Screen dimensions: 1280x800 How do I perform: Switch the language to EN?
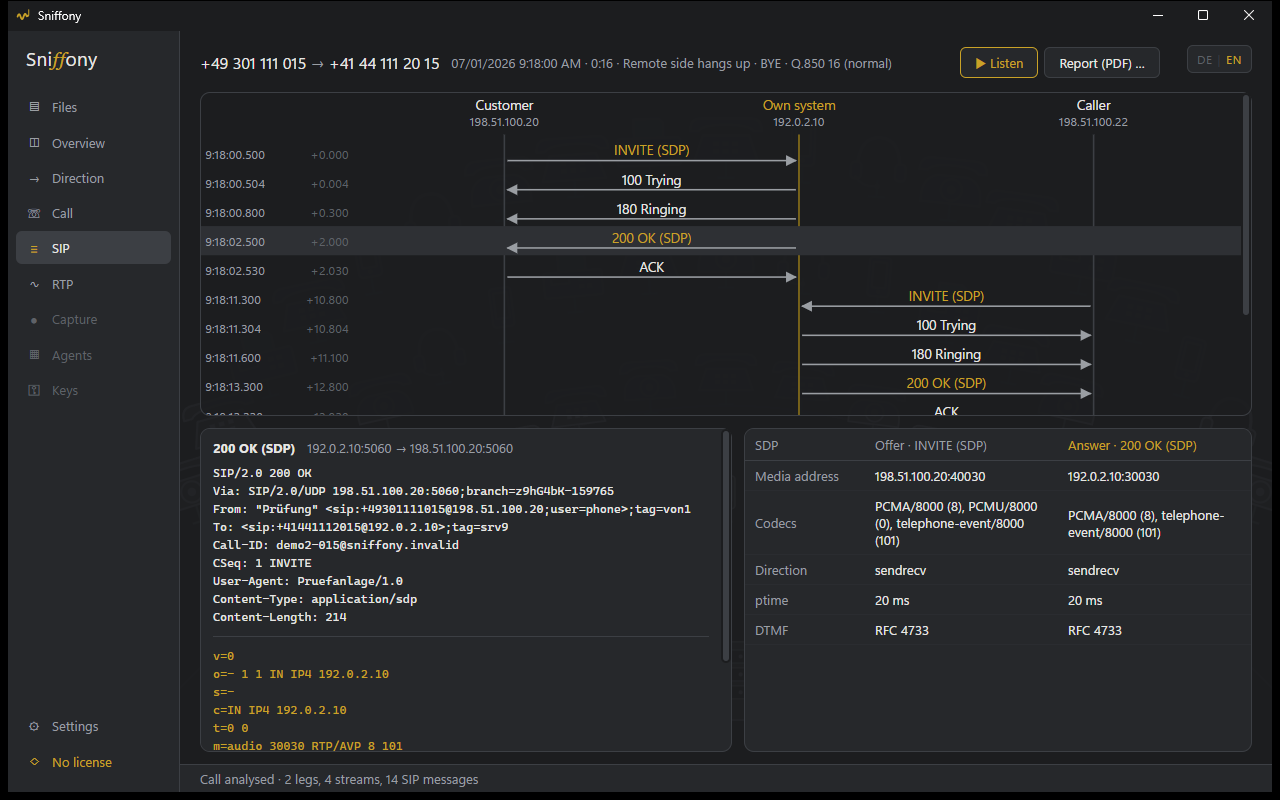click(1234, 60)
